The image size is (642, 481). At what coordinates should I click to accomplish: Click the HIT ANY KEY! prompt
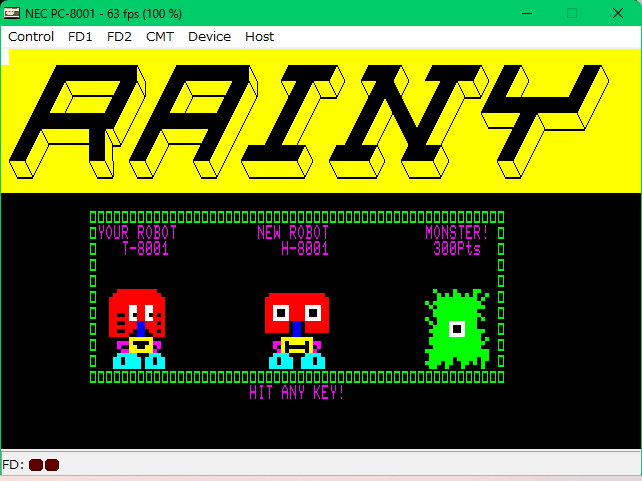click(297, 393)
